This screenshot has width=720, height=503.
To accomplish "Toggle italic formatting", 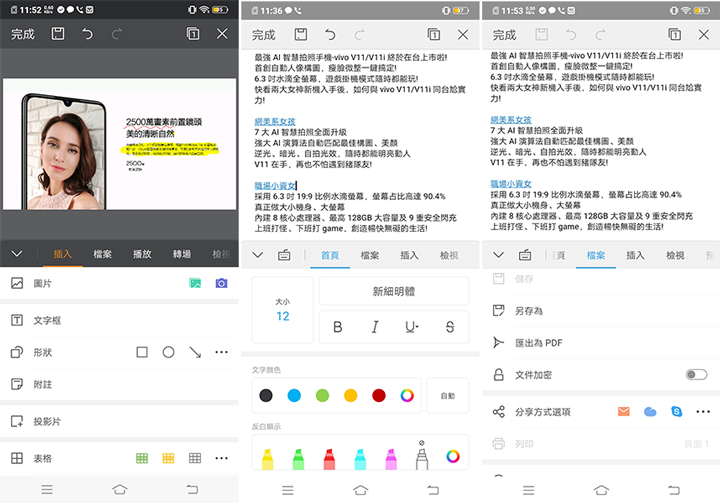I will click(375, 327).
